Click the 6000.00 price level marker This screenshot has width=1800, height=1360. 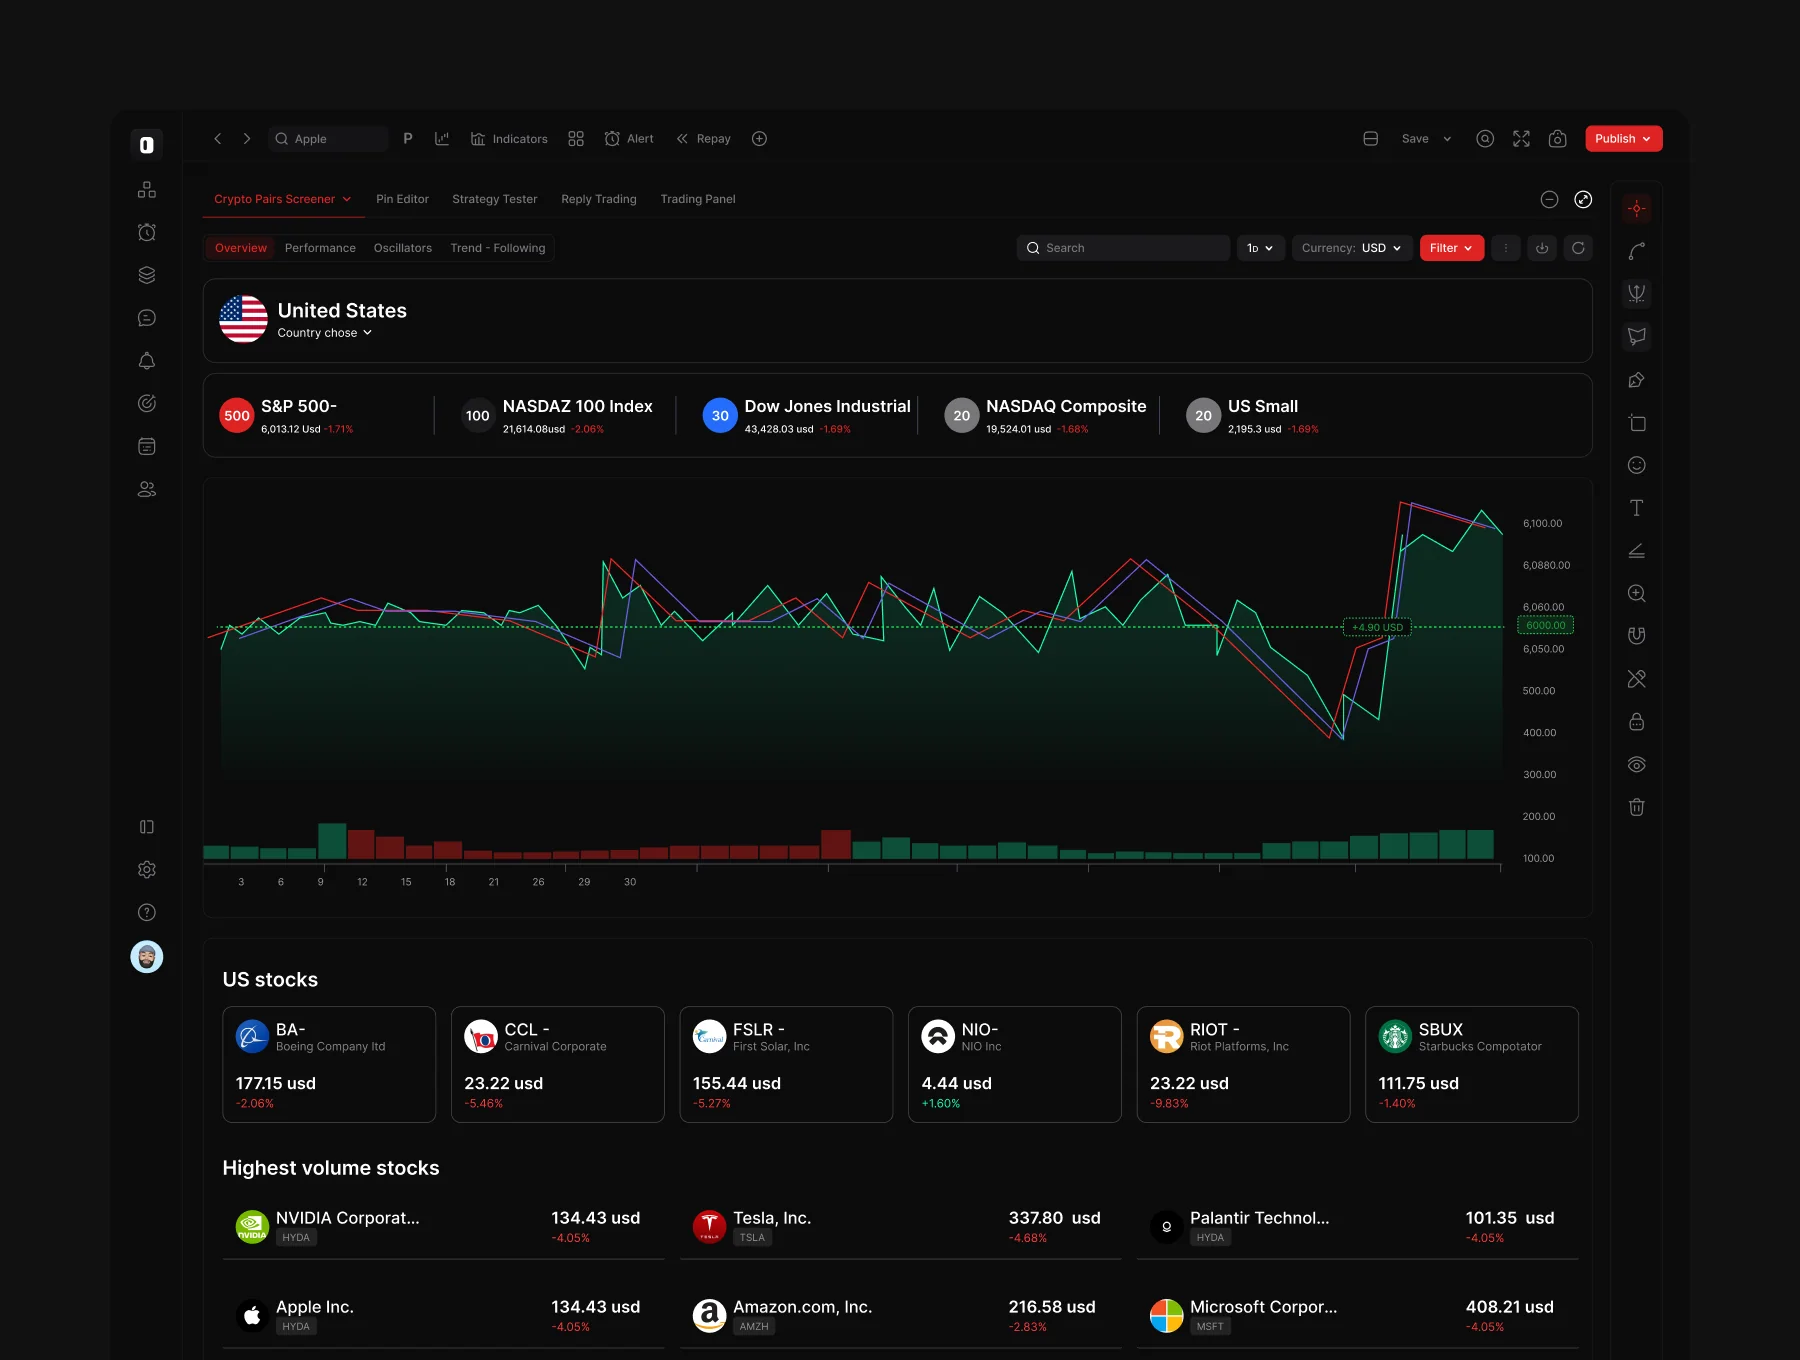(x=1546, y=625)
